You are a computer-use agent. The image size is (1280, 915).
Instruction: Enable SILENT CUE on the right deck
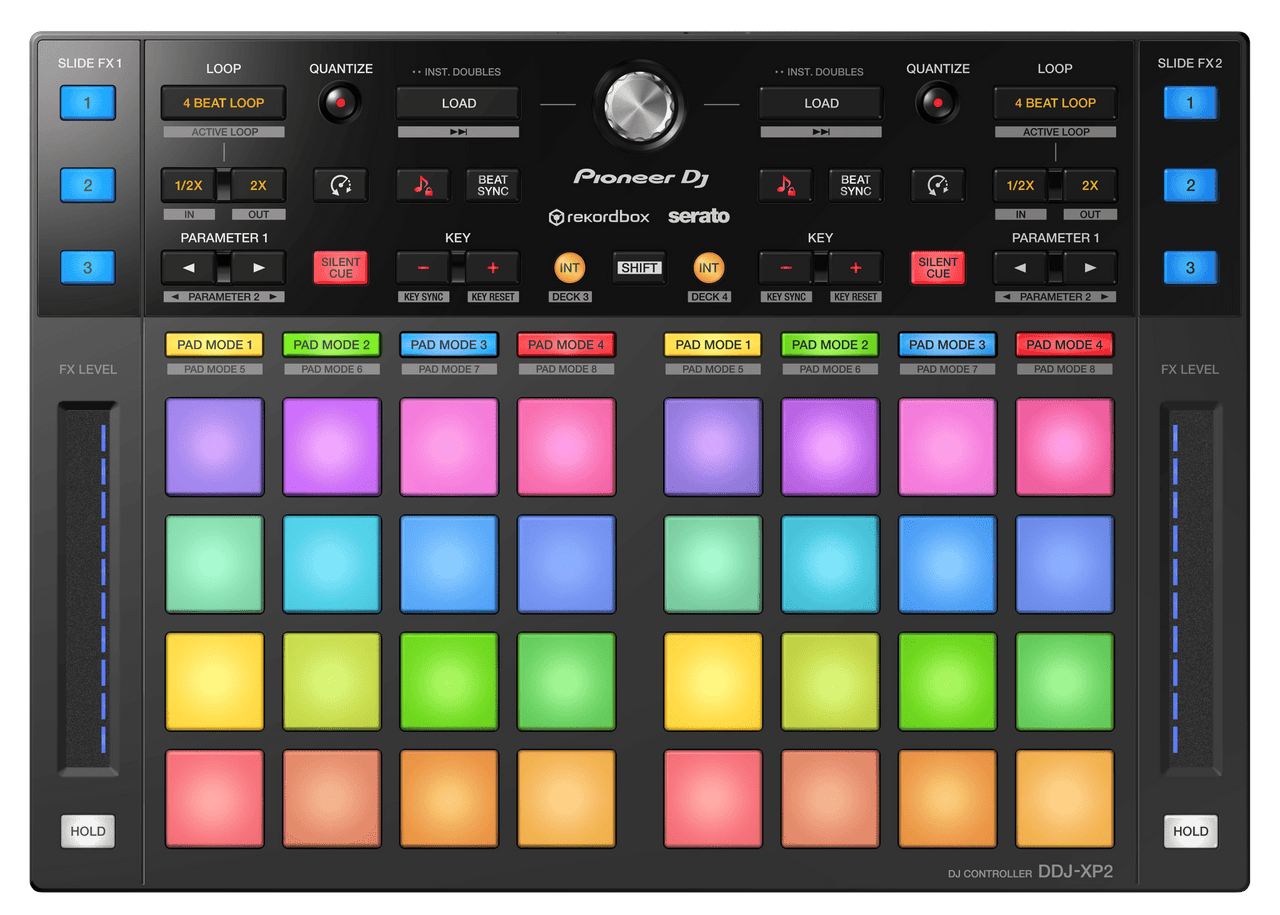pos(937,268)
